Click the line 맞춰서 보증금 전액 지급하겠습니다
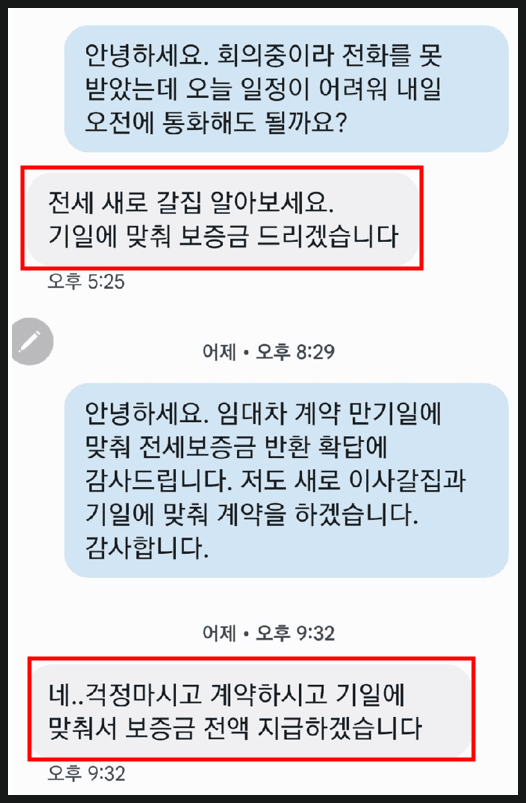This screenshot has height=803, width=526. coord(235,728)
